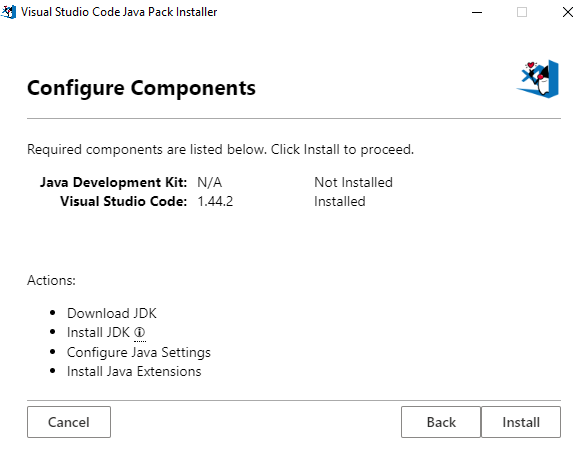Select the Download JDK action item

click(112, 313)
